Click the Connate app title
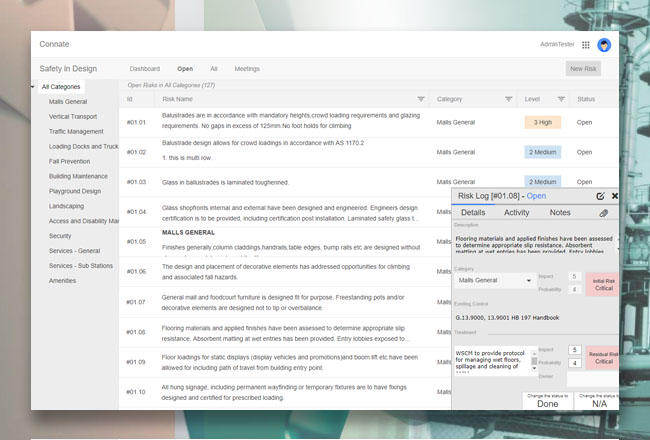Screen dimensions: 650x440 point(54,44)
